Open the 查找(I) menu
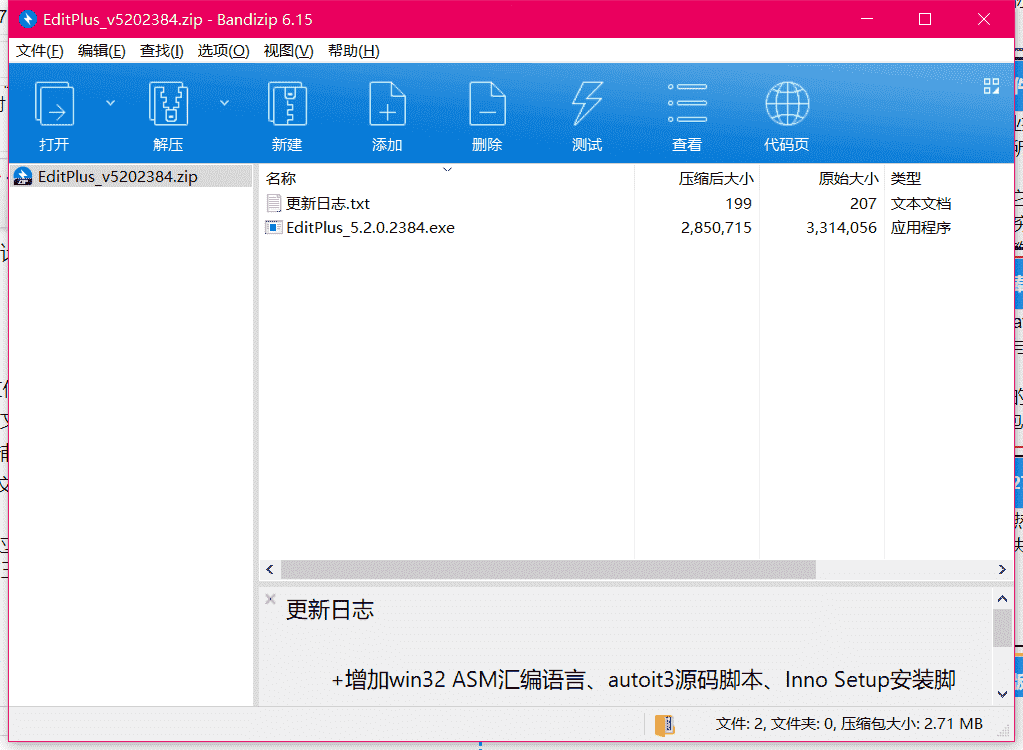Image resolution: width=1023 pixels, height=750 pixels. 161,51
